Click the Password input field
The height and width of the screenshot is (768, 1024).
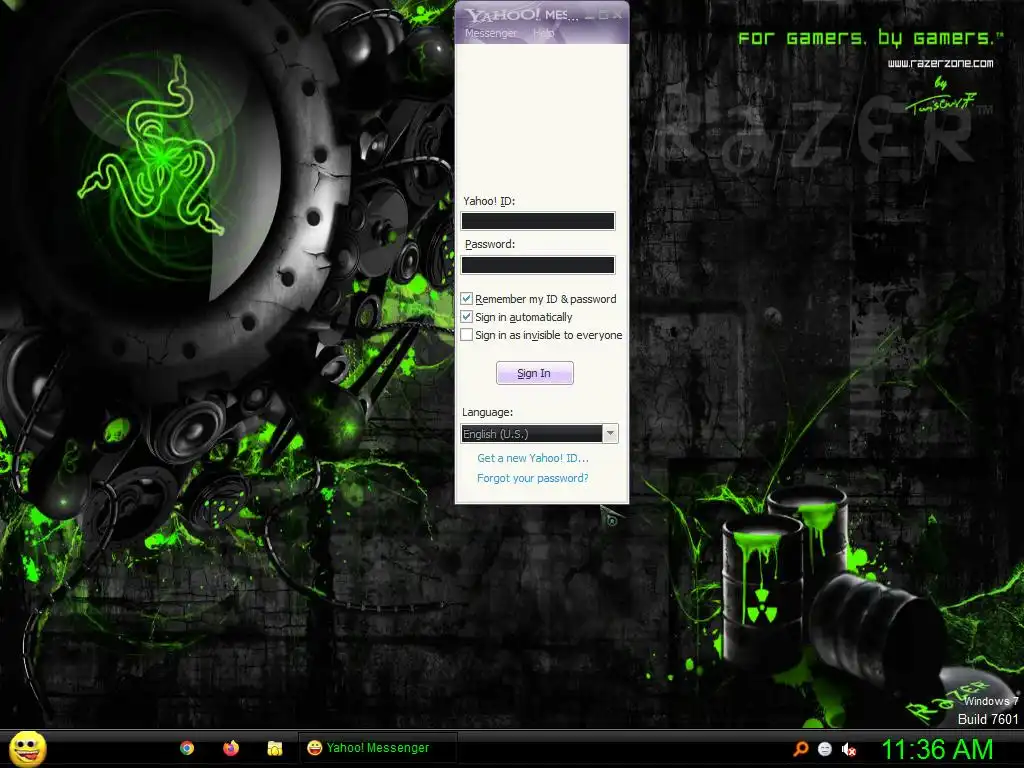[537, 265]
